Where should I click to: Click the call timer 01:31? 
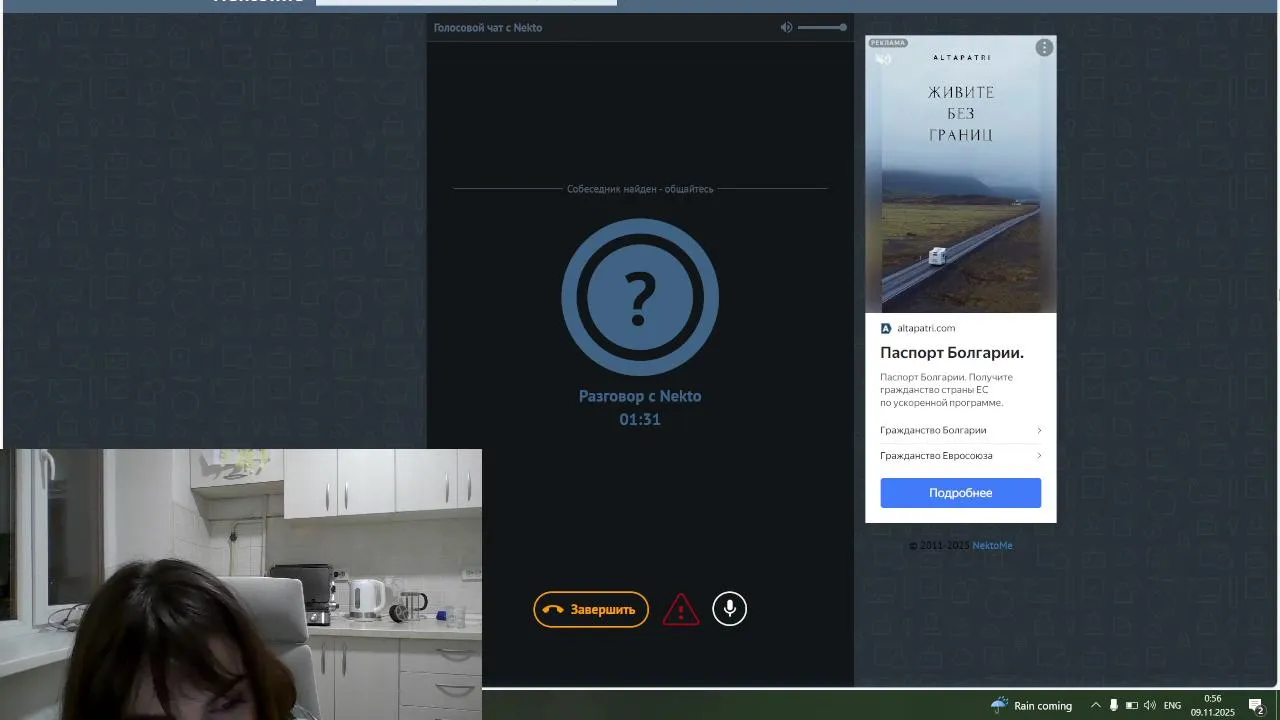(640, 419)
